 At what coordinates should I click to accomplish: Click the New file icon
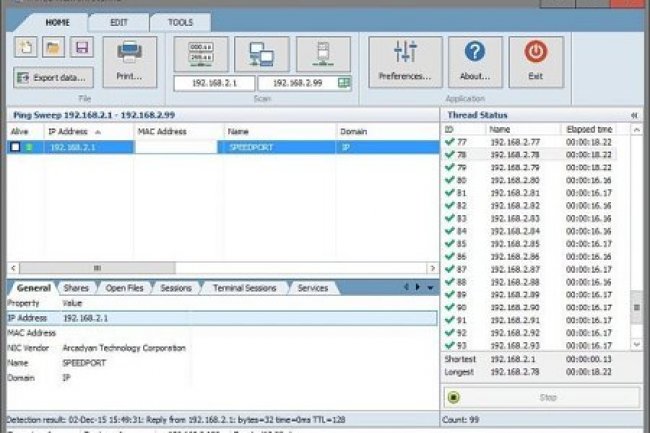[24, 47]
